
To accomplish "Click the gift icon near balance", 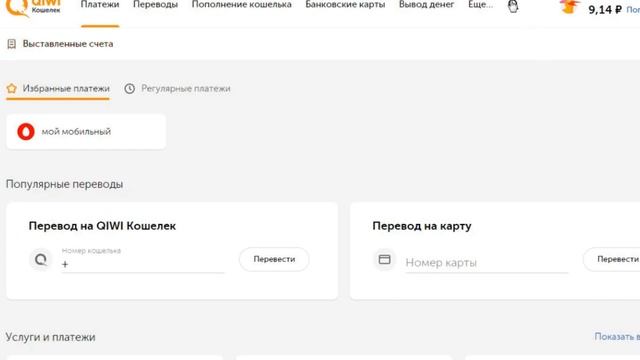I will [x=569, y=7].
